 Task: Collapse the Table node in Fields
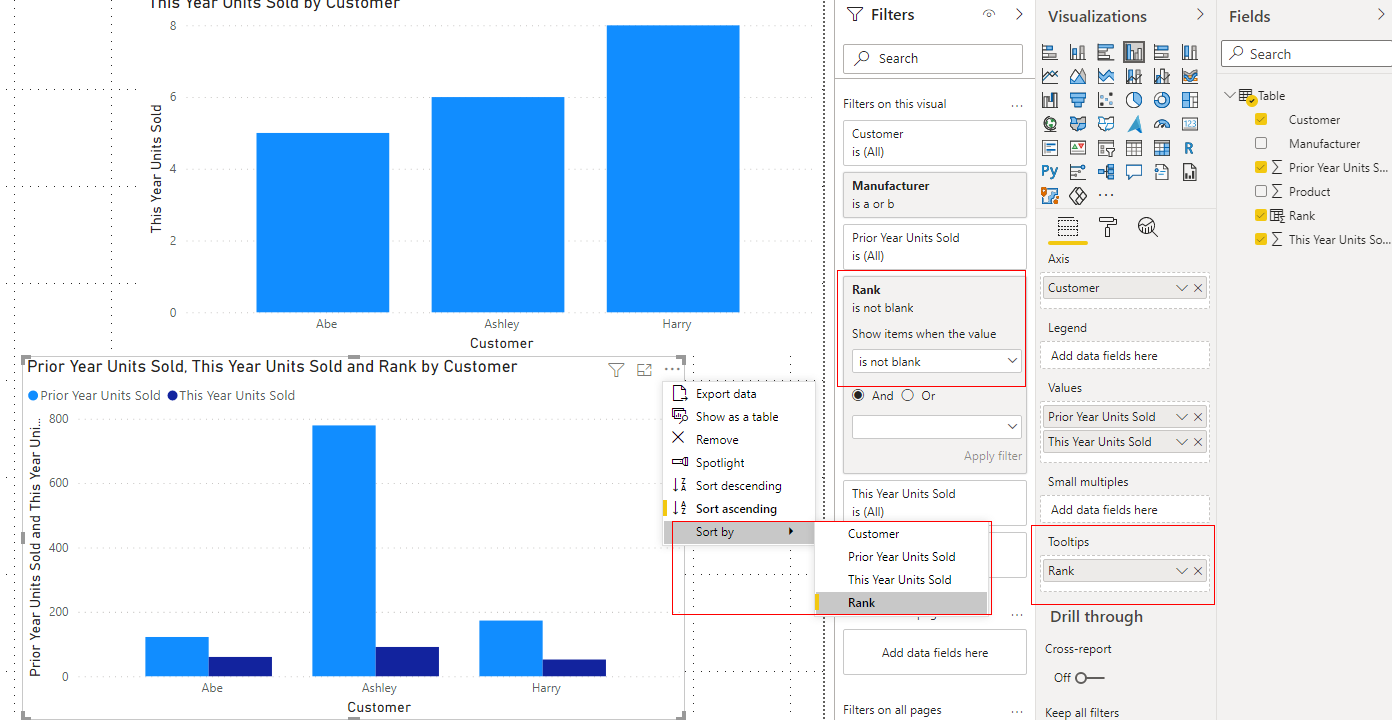tap(1229, 95)
